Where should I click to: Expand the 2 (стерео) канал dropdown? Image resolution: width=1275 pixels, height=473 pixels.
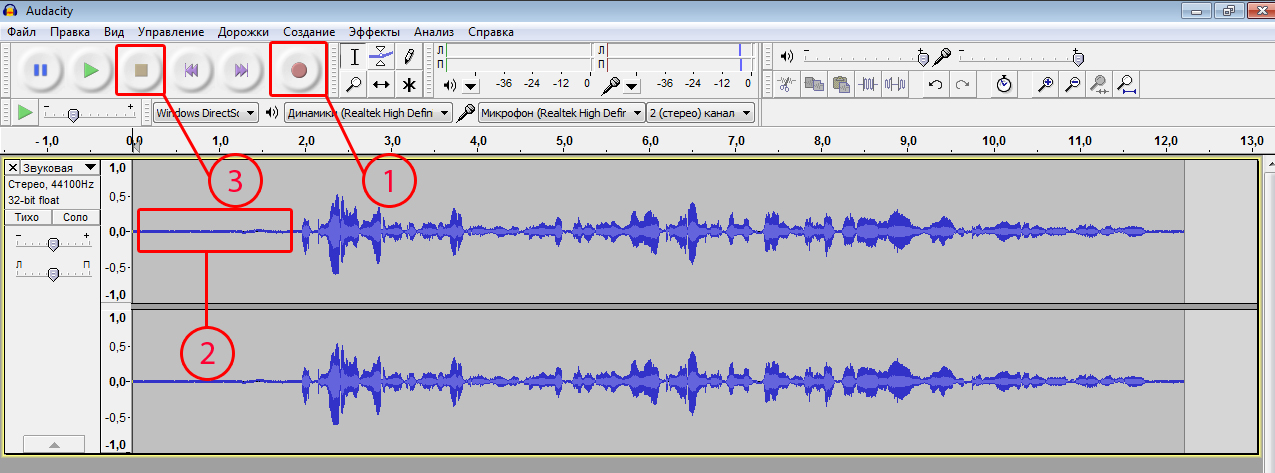[700, 113]
